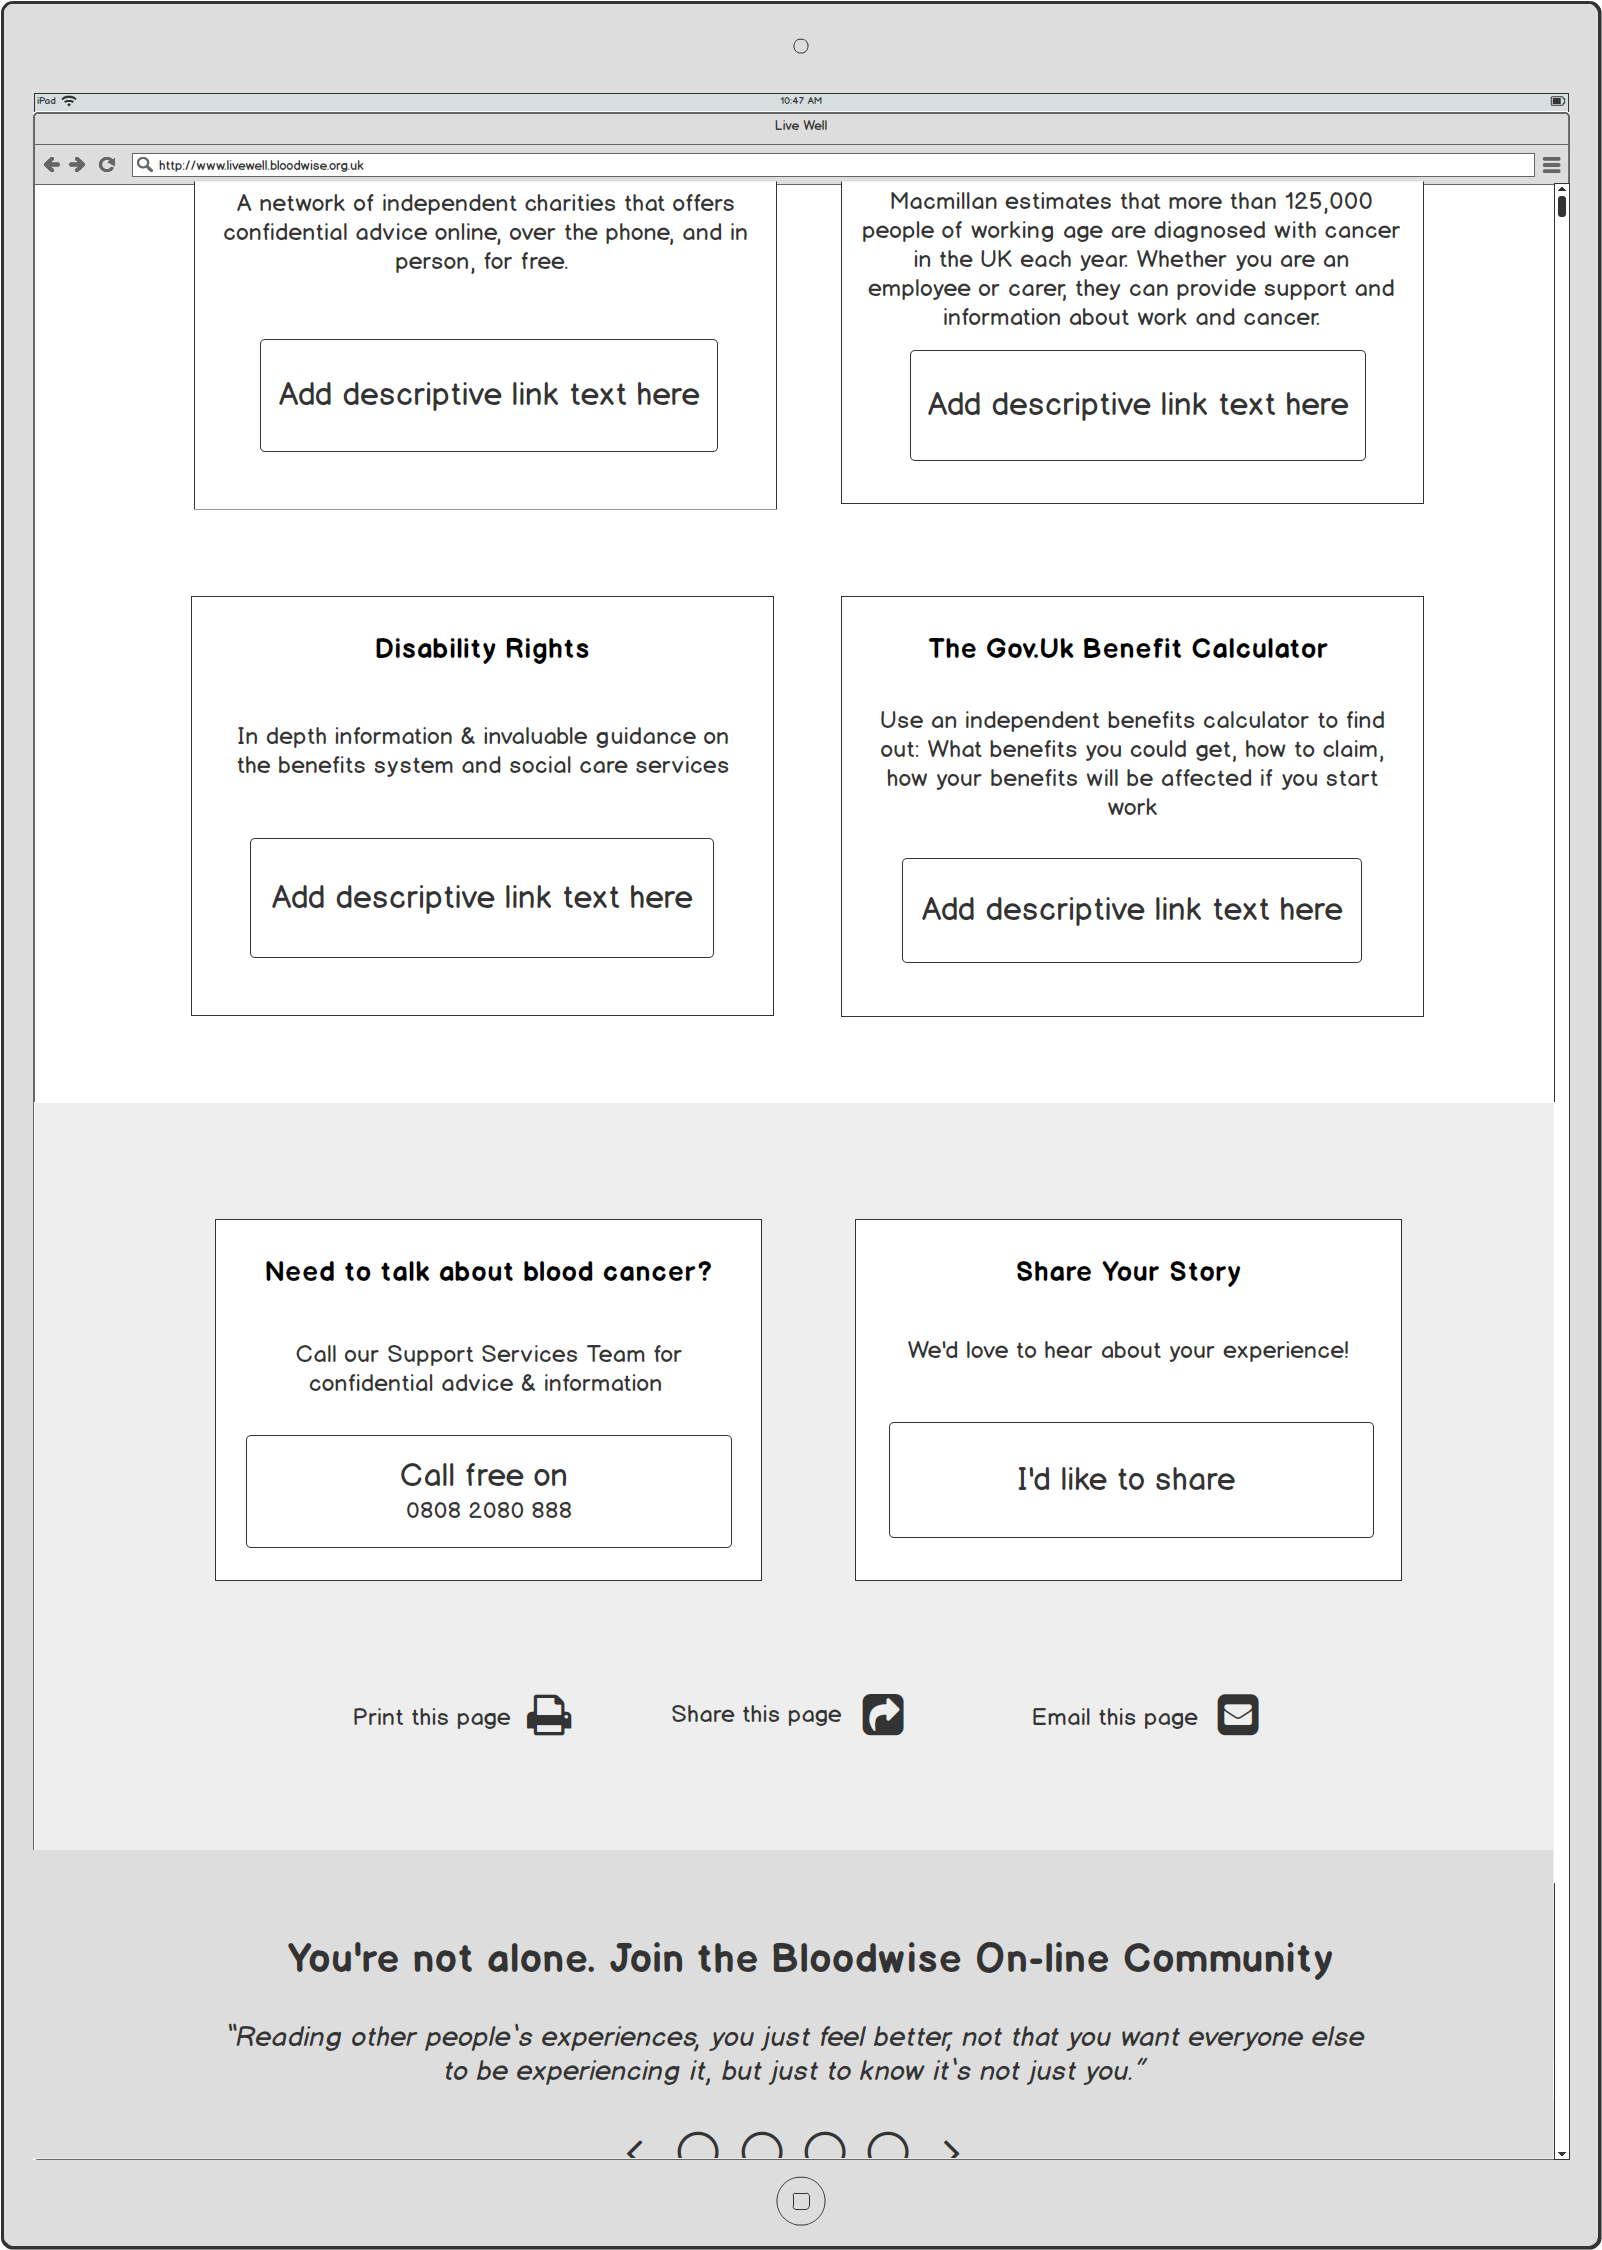Click the browser forward arrow

[x=77, y=165]
